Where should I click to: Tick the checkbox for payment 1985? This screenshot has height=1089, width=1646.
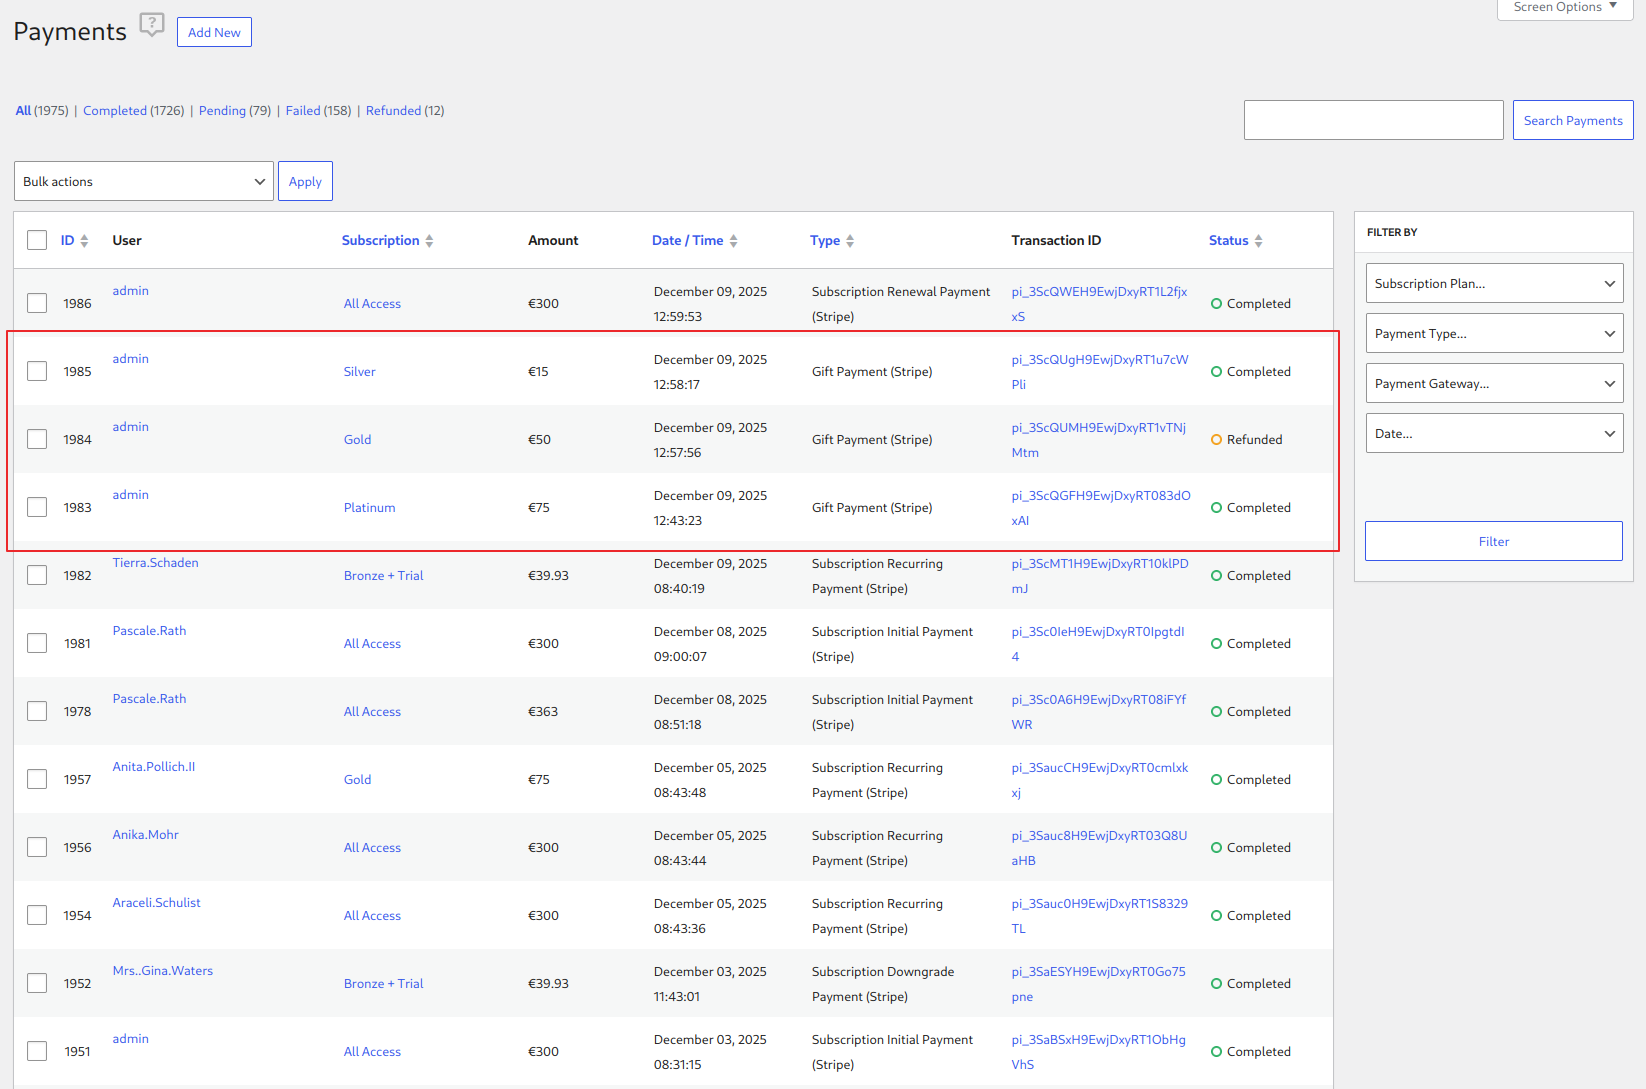point(37,371)
